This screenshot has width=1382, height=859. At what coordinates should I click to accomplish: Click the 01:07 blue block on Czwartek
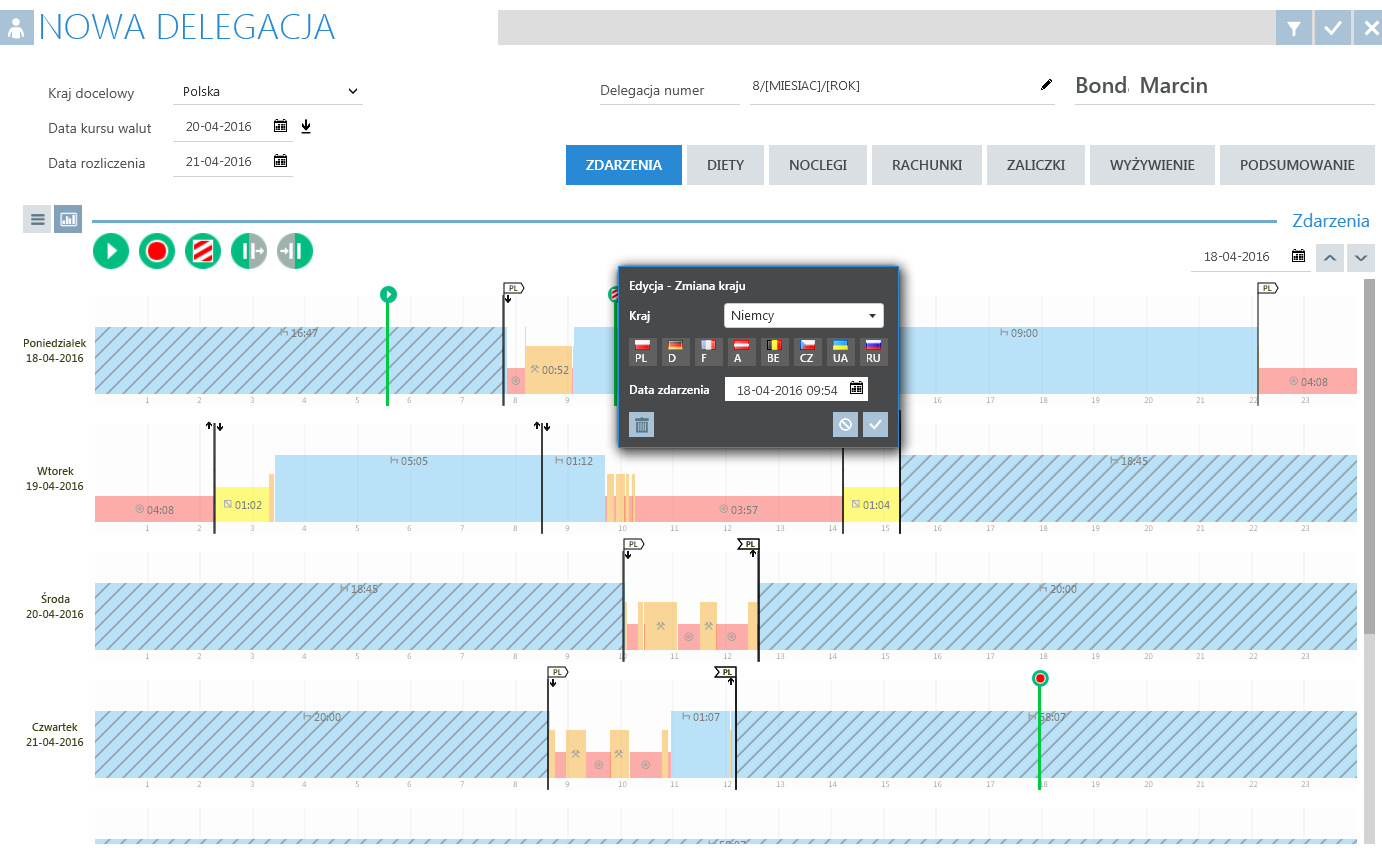click(702, 745)
